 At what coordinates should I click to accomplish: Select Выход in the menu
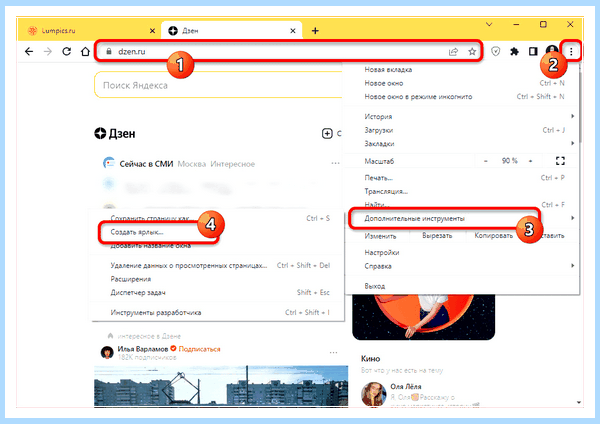pos(461,286)
